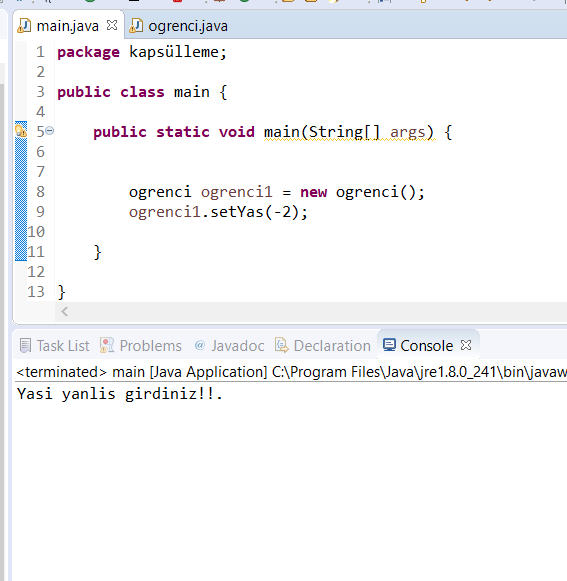Screen dimensions: 567x581
Task: Click the console output 'Yasi yanlis girdiniz!!.'
Action: (x=120, y=394)
